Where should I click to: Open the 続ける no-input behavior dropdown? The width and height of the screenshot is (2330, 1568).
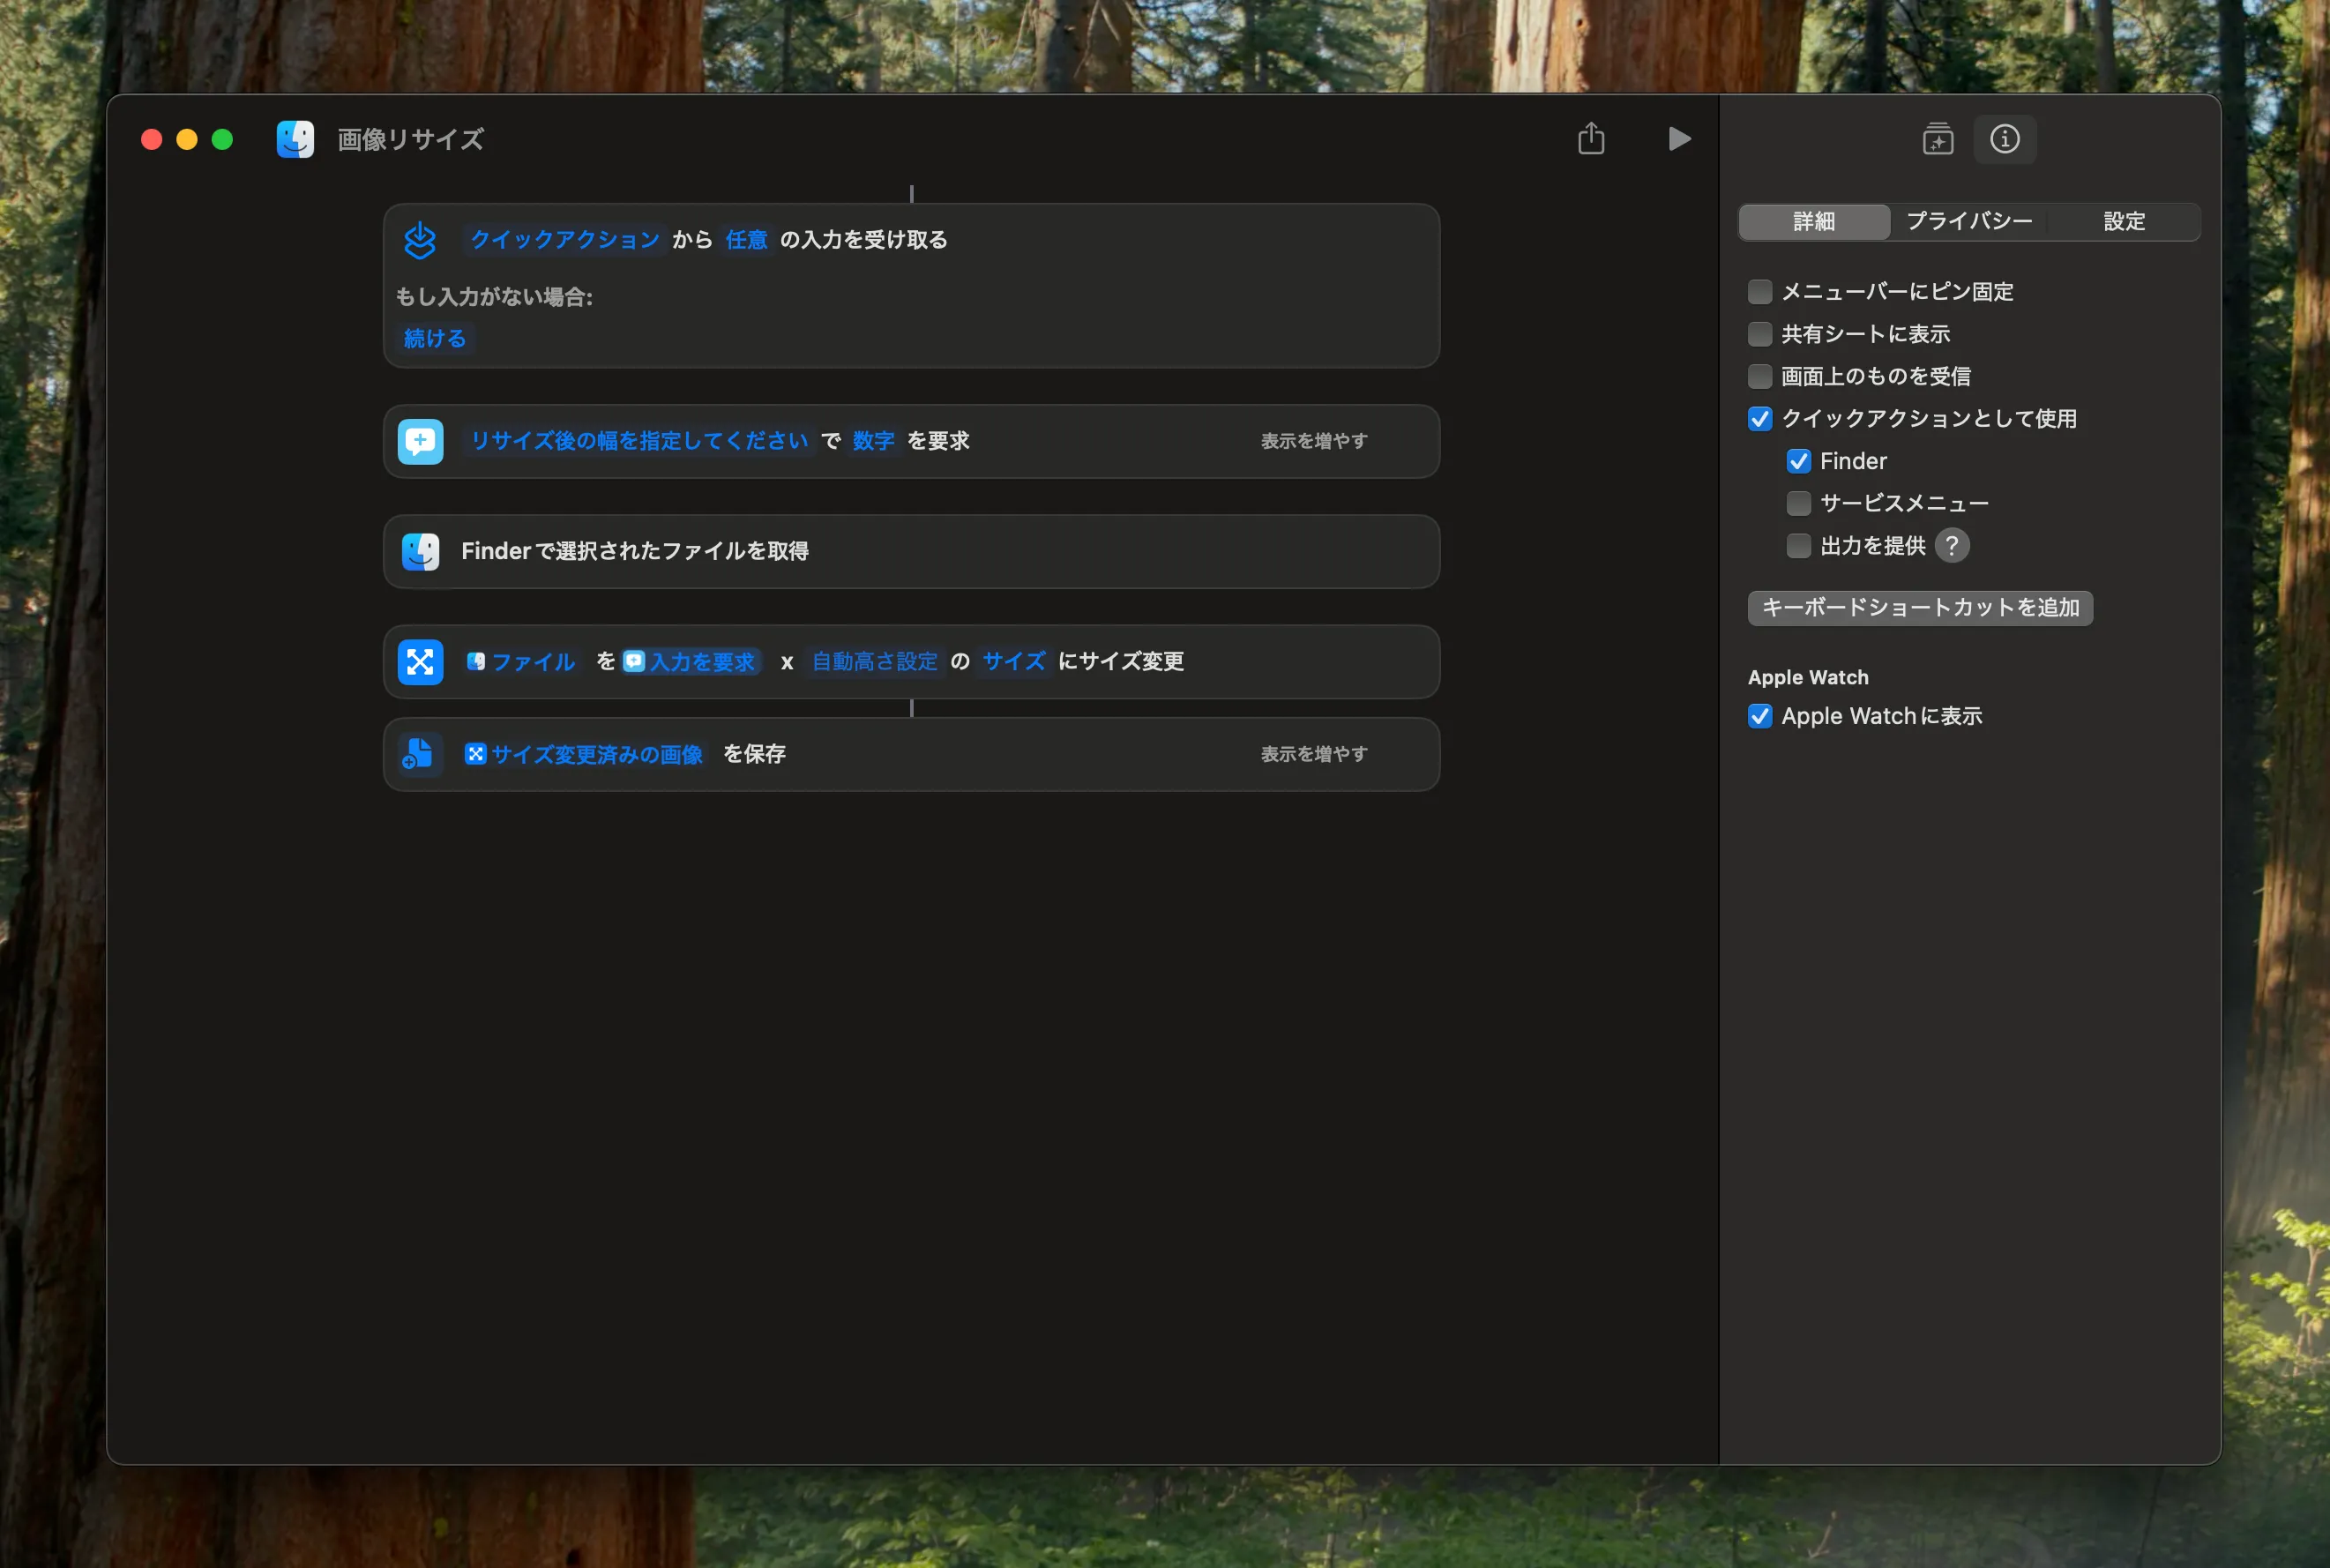point(435,339)
